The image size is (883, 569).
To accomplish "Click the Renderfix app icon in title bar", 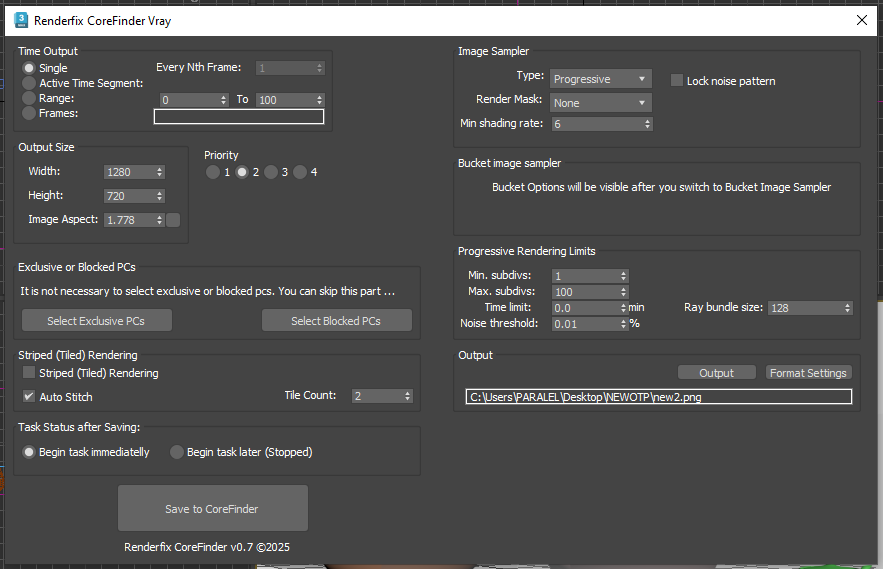I will click(x=21, y=20).
